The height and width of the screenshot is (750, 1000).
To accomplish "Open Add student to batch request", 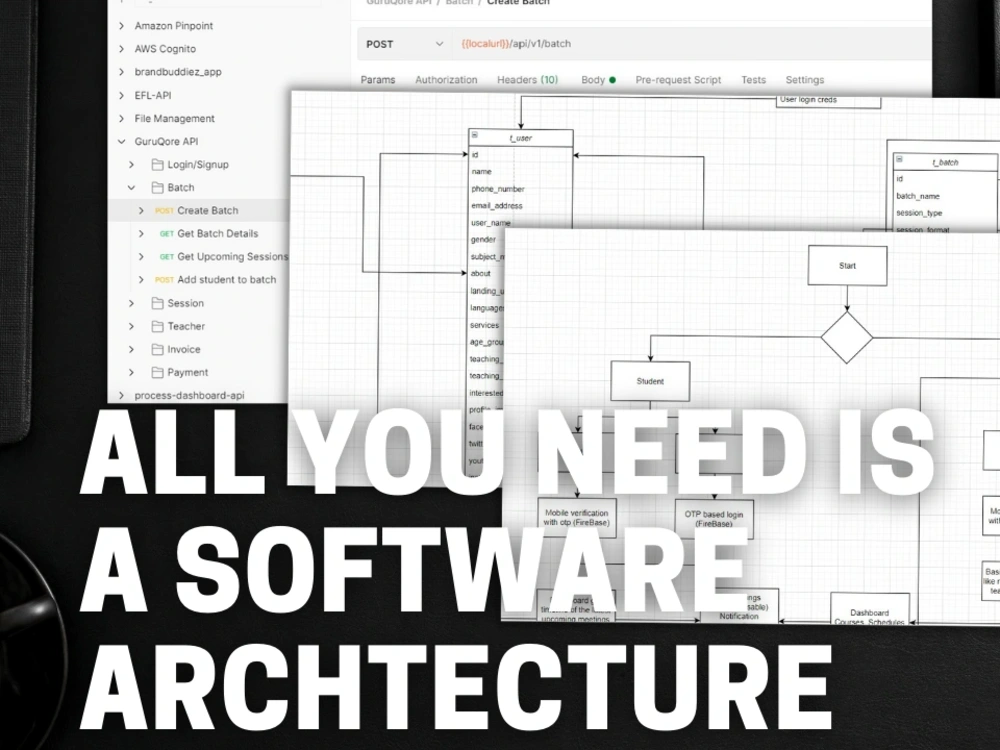I will click(x=216, y=279).
